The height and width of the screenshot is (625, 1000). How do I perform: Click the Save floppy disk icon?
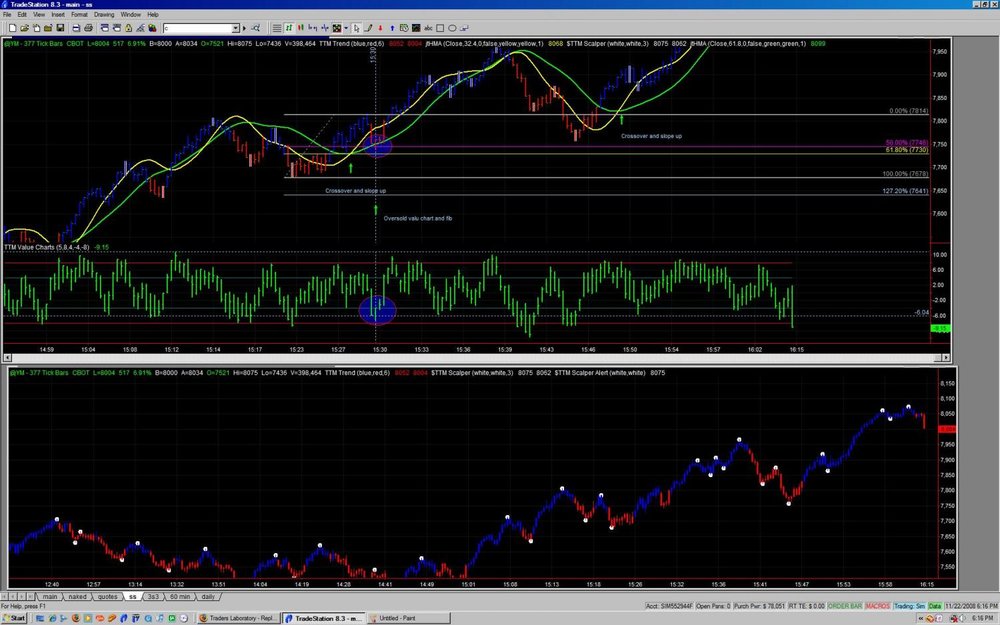coord(61,28)
